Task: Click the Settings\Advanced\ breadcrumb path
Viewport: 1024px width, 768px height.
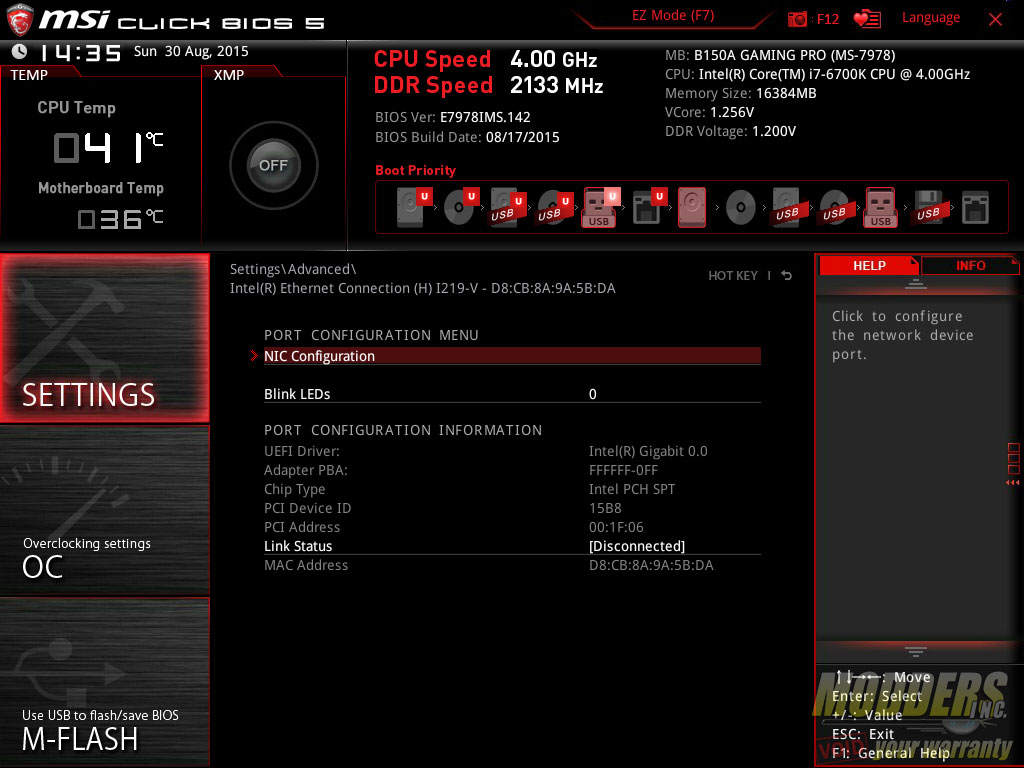Action: 293,269
